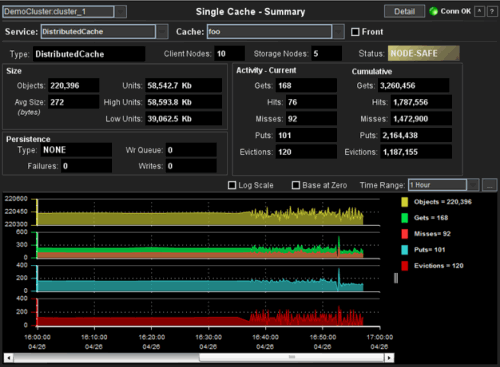The image size is (500, 367).
Task: Click the cumulative Puts value 2,164,438
Action: tap(416, 135)
